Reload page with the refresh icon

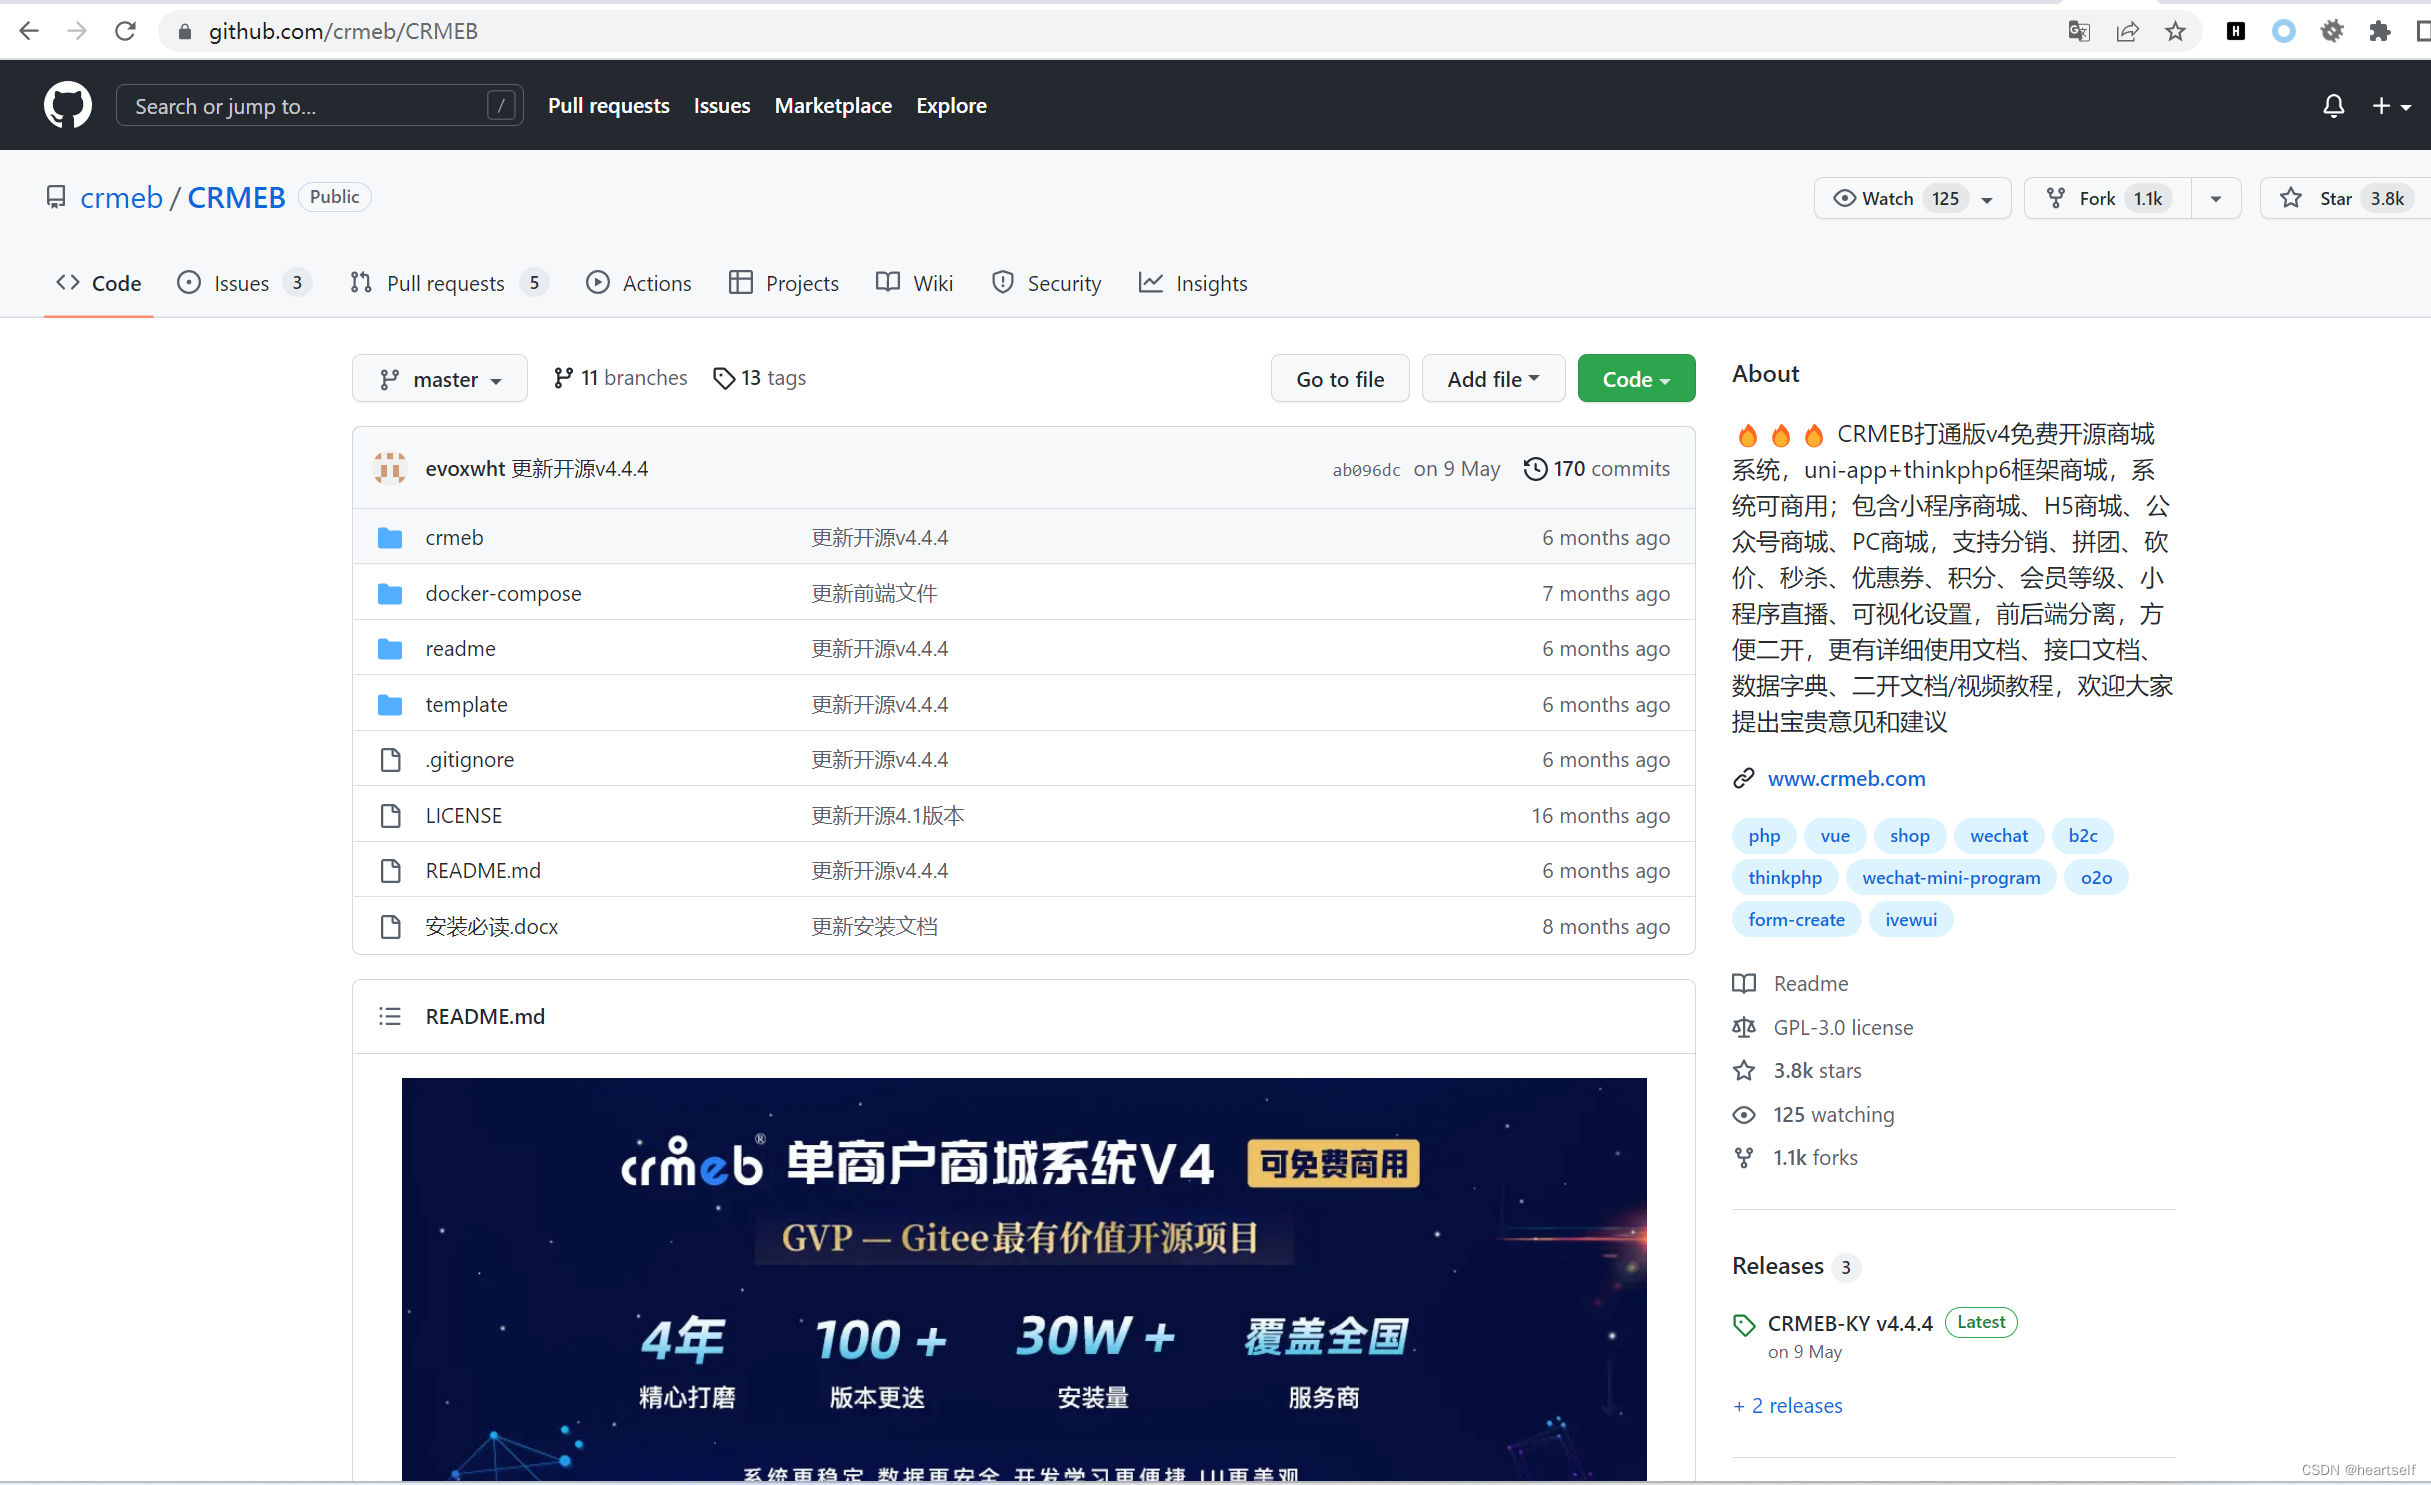click(125, 32)
